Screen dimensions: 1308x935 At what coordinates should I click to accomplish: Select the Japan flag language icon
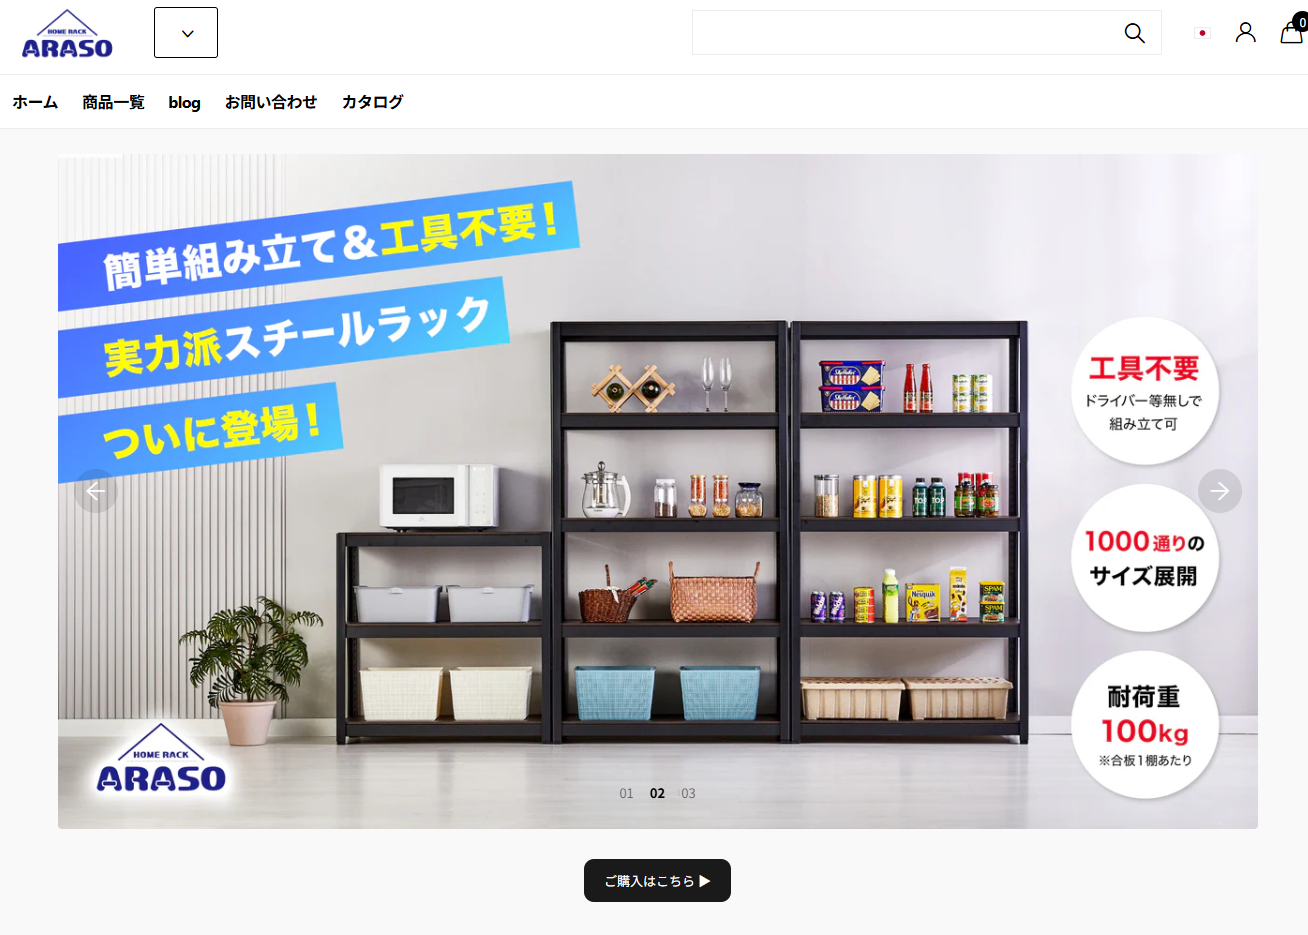click(1202, 33)
